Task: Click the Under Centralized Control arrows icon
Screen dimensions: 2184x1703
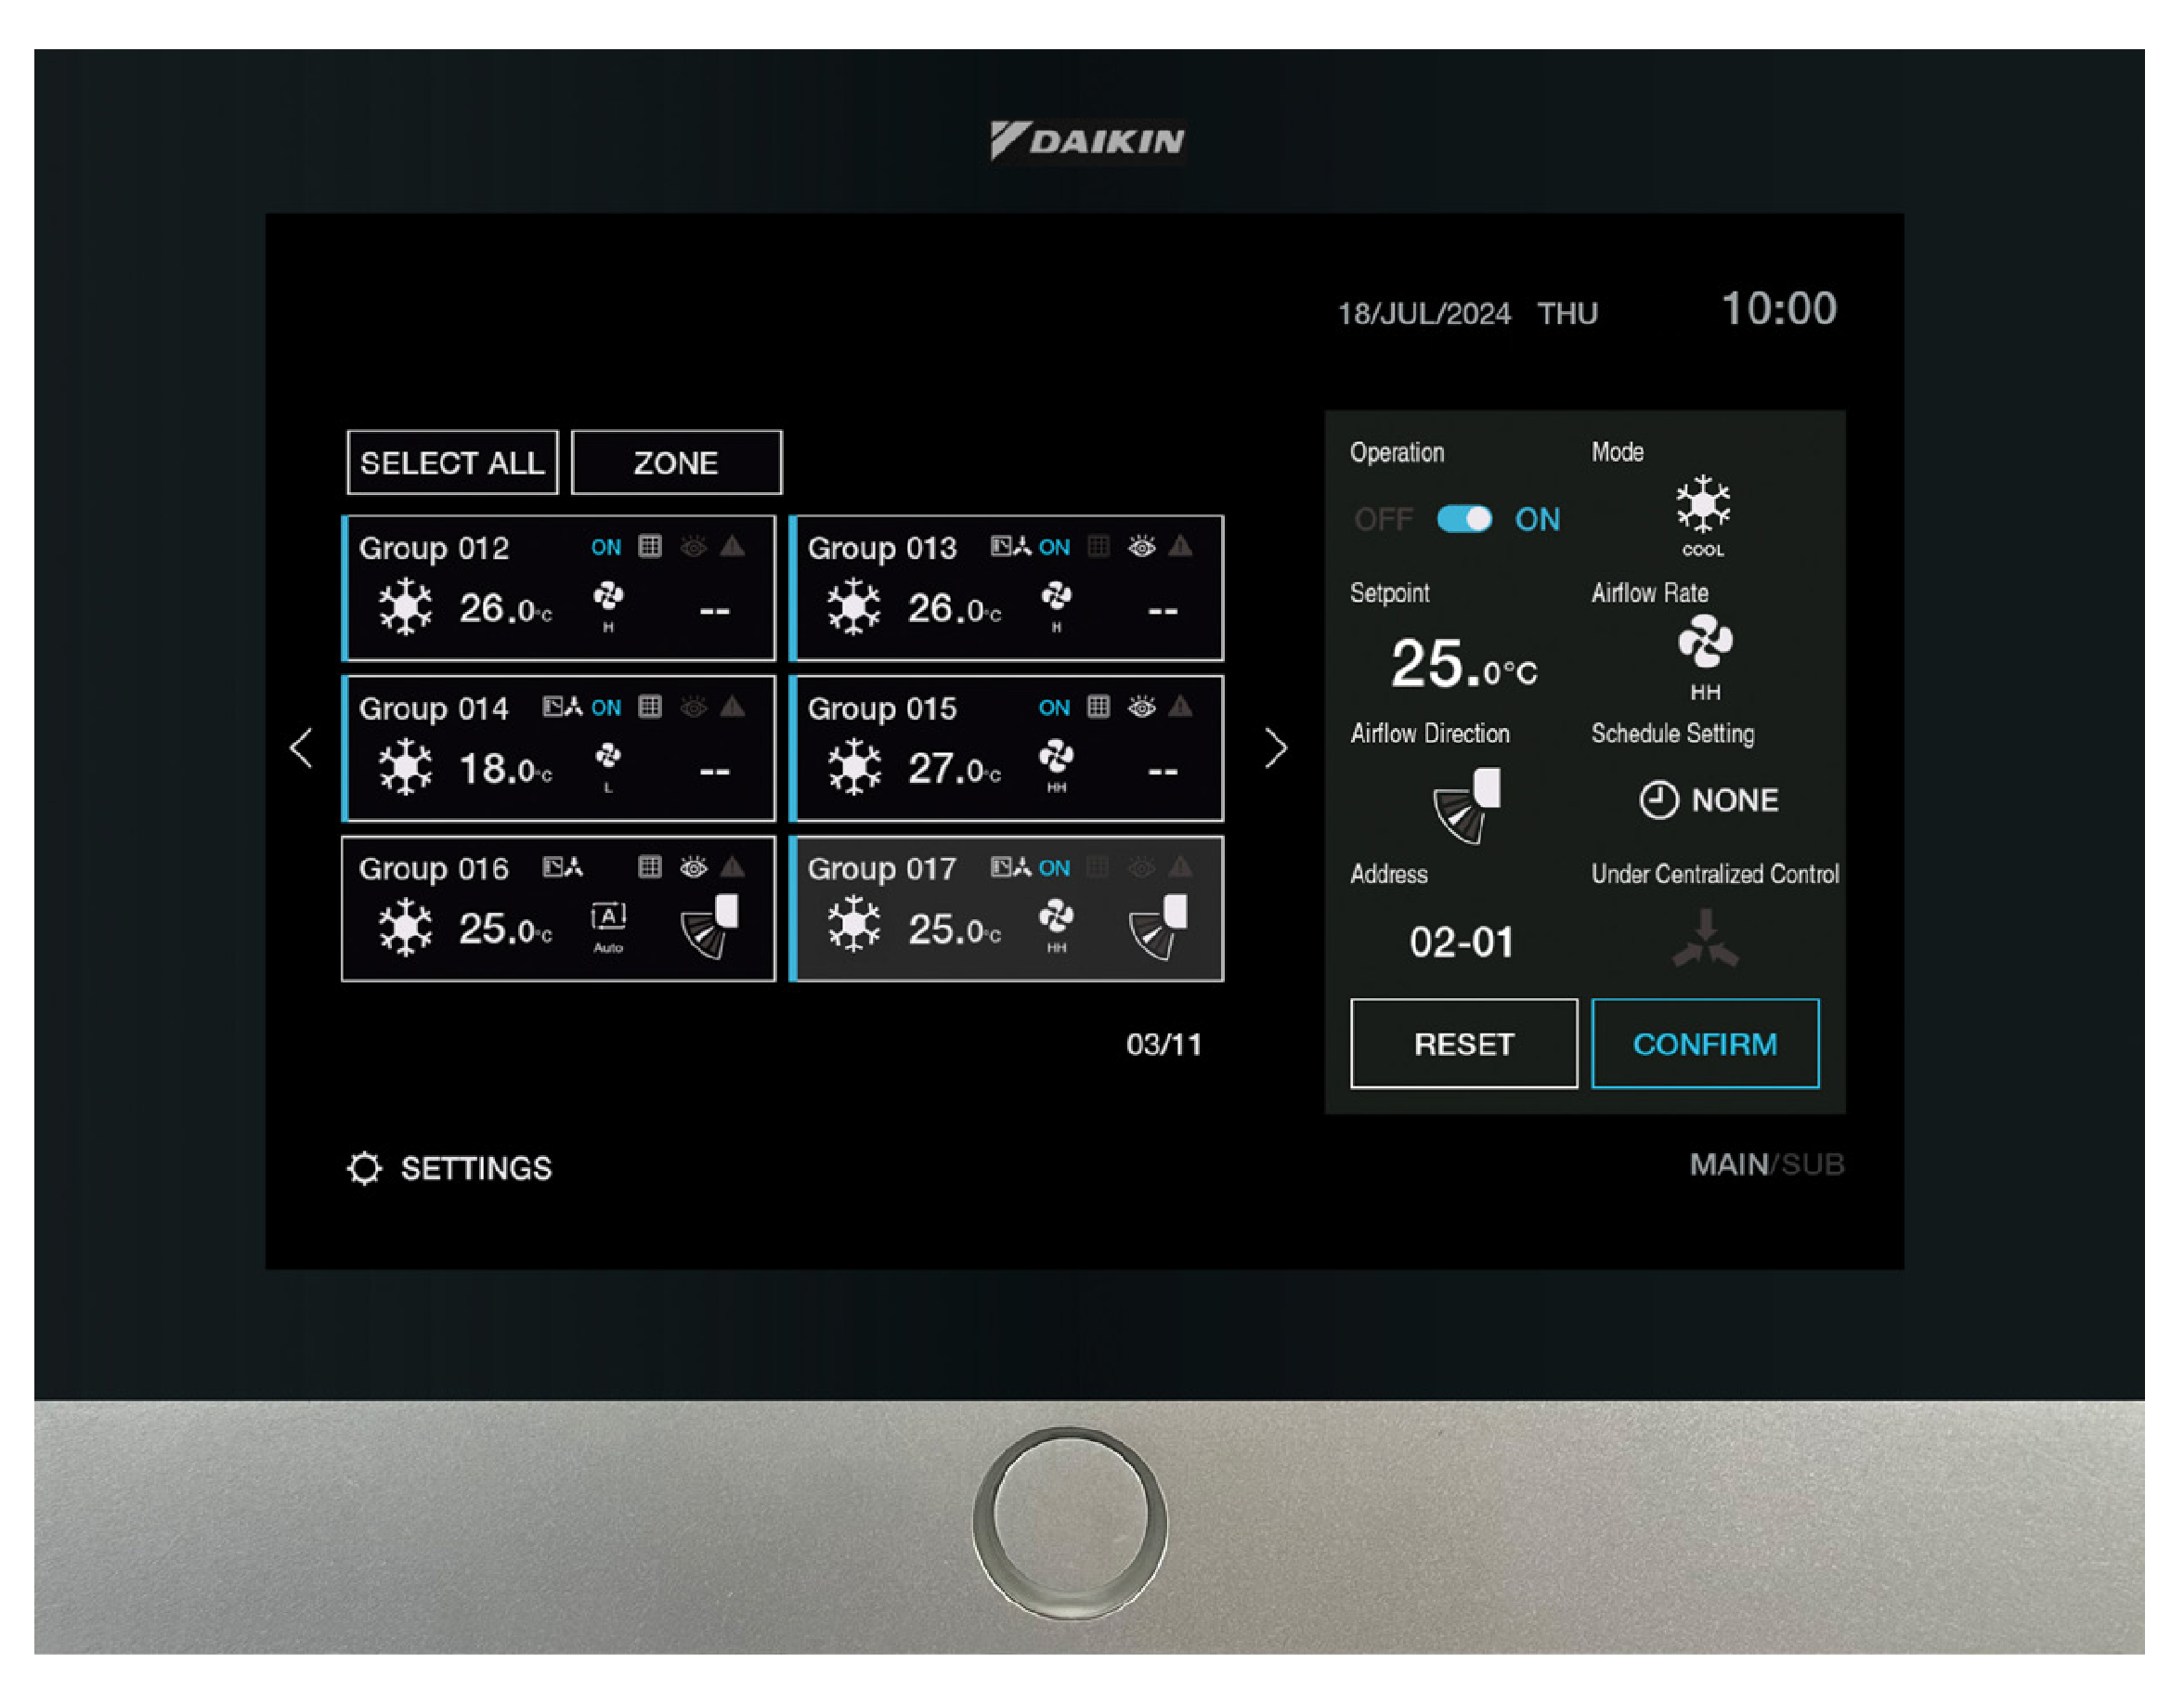Action: (1705, 938)
